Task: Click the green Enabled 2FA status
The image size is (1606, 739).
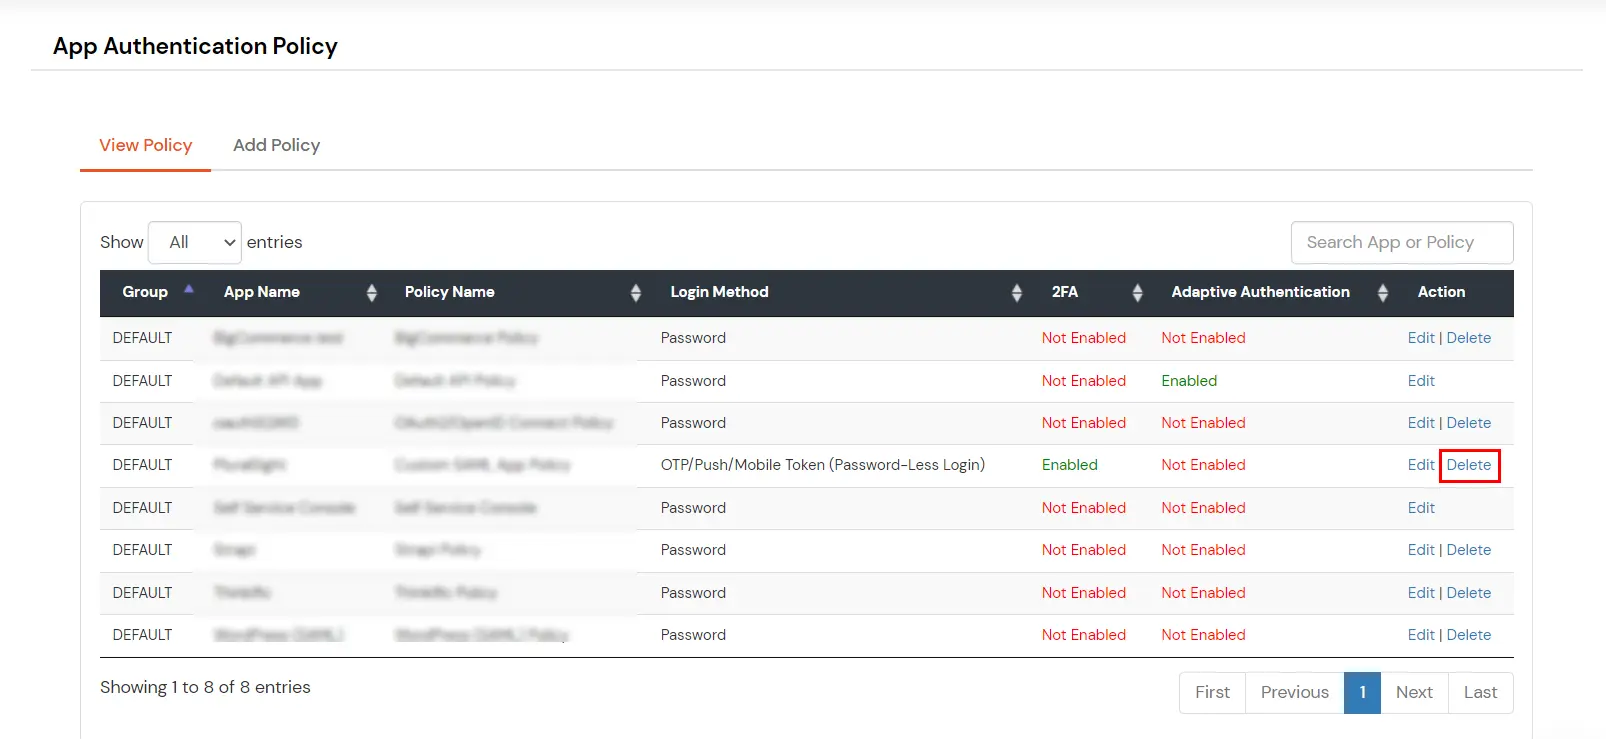Action: (x=1069, y=465)
